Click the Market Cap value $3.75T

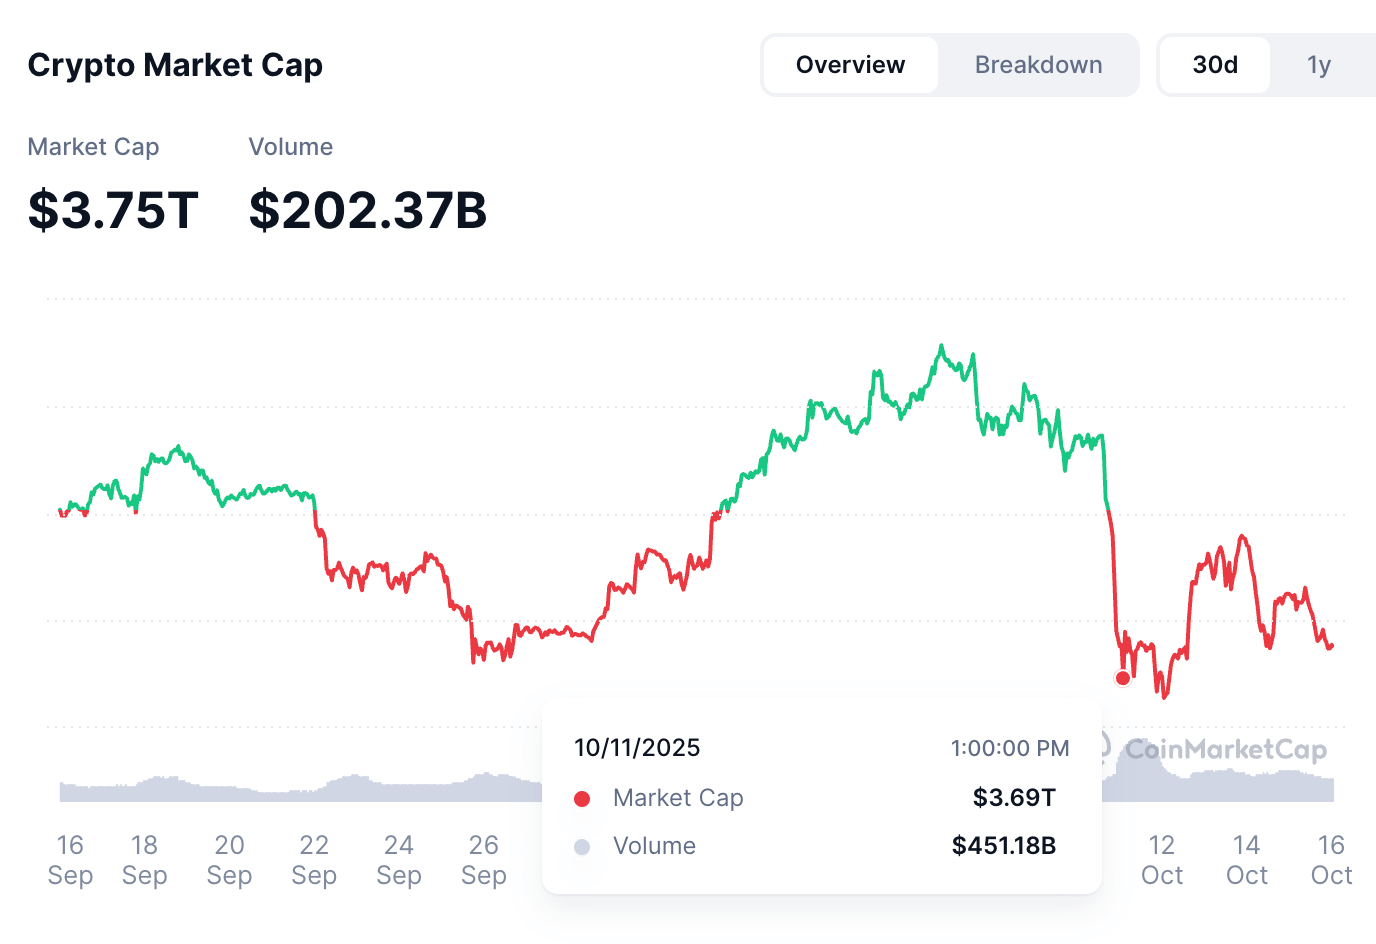click(x=113, y=210)
